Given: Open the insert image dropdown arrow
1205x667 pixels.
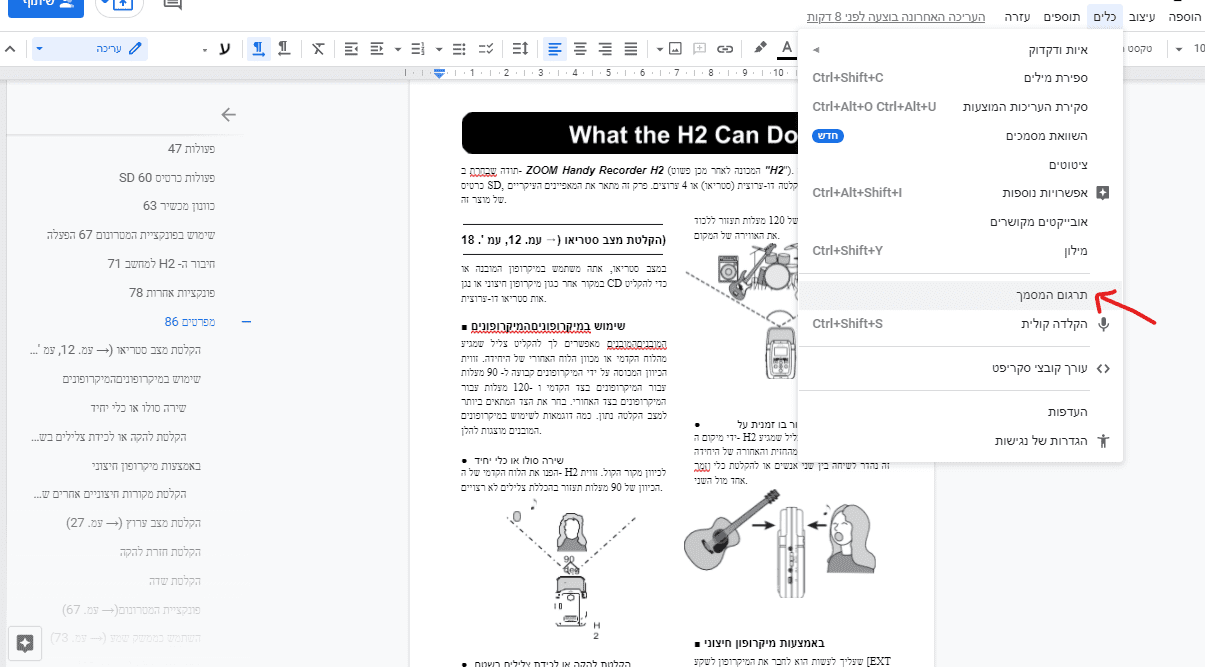Looking at the screenshot, I should click(x=660, y=48).
